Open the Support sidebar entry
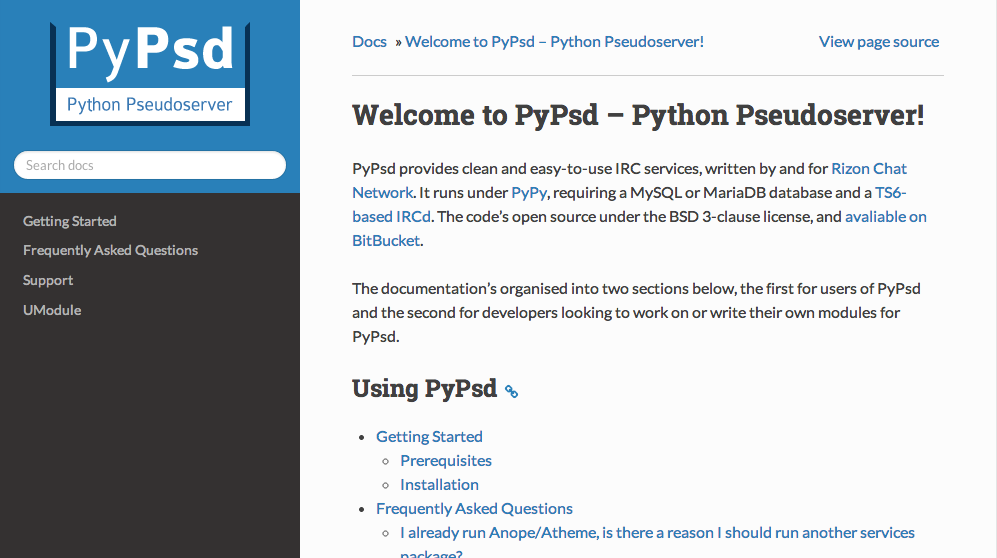Image resolution: width=997 pixels, height=558 pixels. (48, 280)
